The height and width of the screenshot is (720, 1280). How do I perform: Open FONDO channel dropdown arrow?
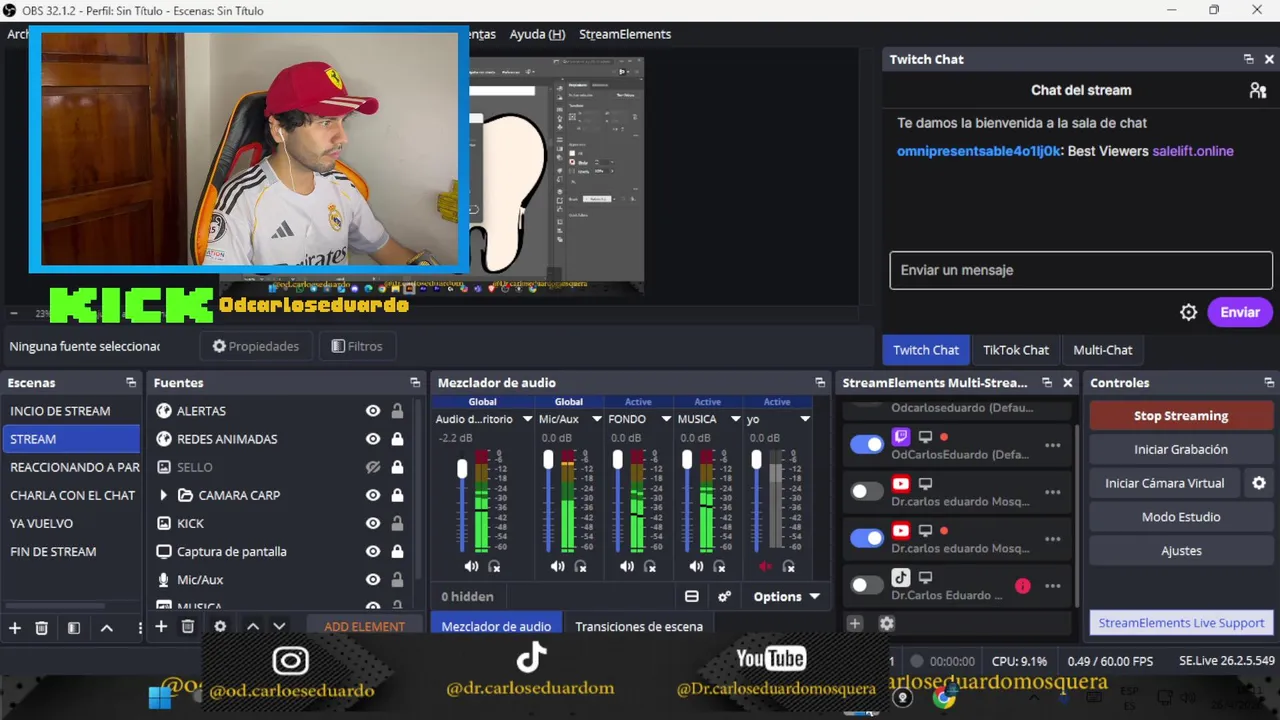coord(665,419)
